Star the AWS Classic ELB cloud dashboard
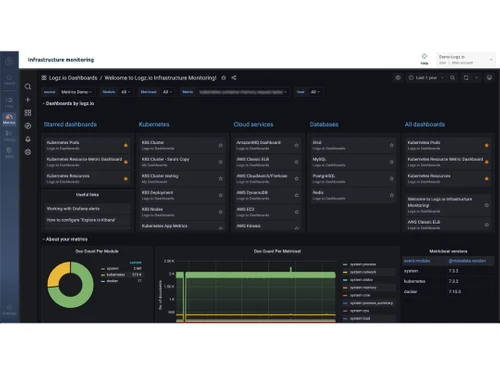The image size is (500, 375). pyautogui.click(x=296, y=162)
